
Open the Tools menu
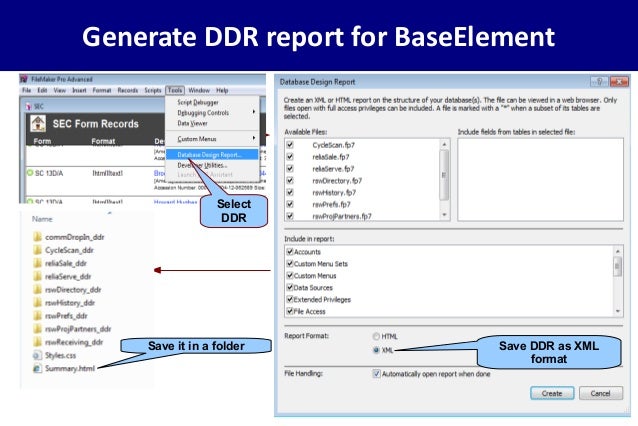coord(175,90)
